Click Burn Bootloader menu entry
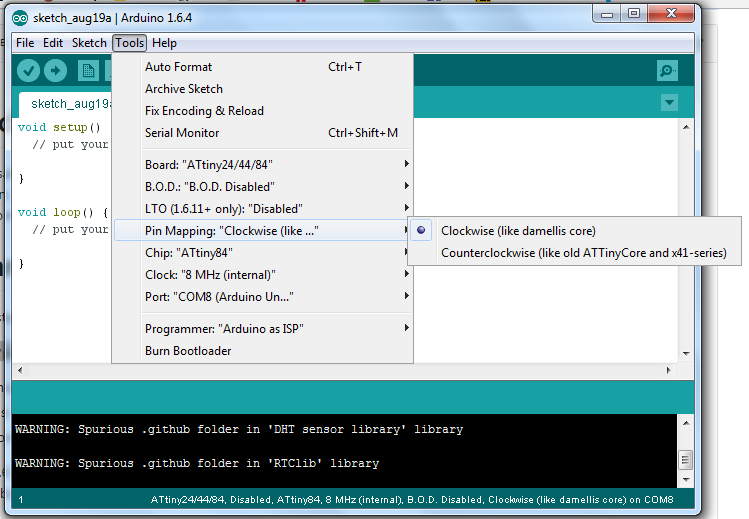749x519 pixels. coord(263,350)
